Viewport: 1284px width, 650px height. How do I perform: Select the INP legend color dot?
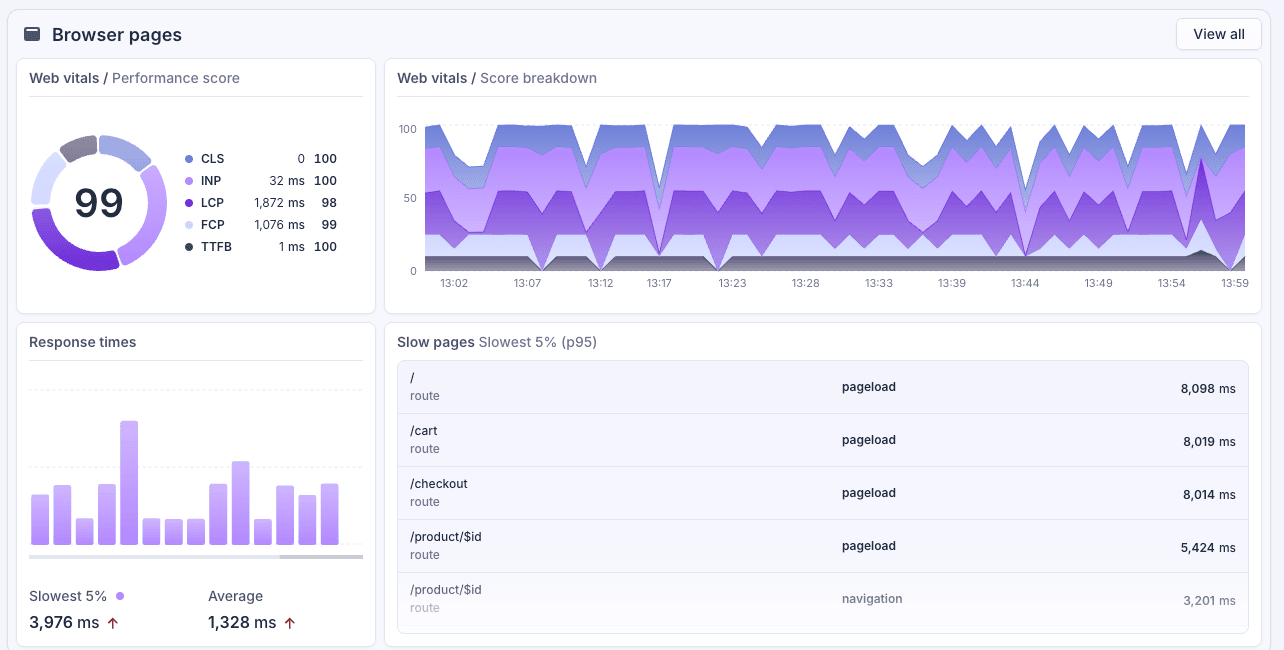(x=188, y=181)
